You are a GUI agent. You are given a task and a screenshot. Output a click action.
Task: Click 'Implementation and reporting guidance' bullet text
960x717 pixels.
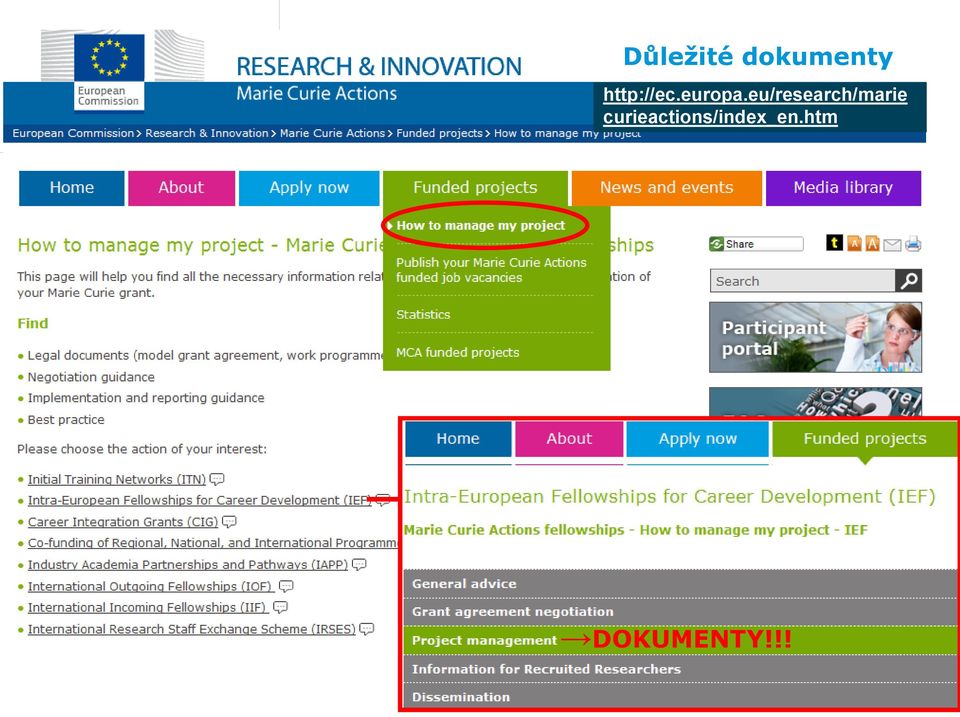[146, 398]
